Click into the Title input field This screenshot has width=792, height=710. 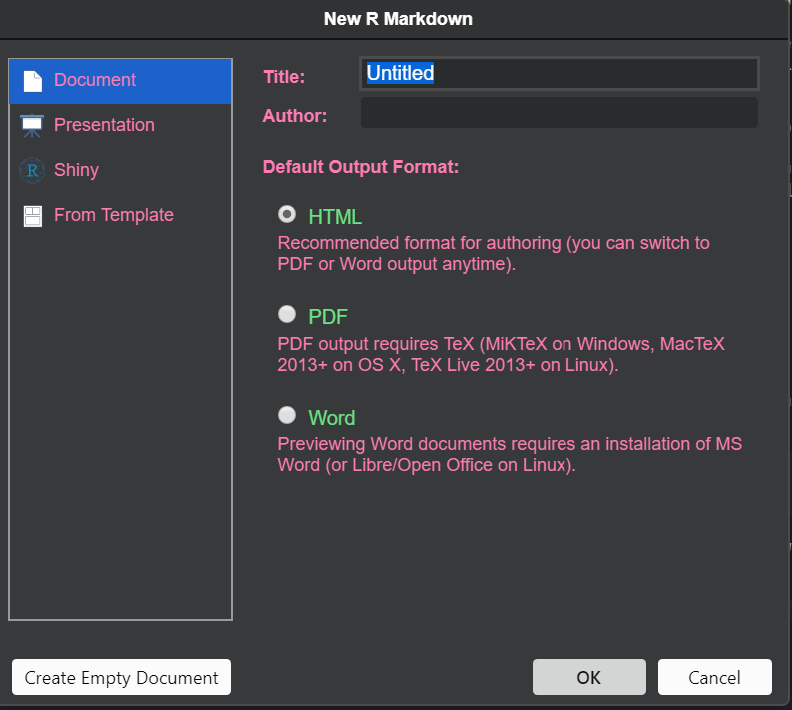(x=559, y=74)
